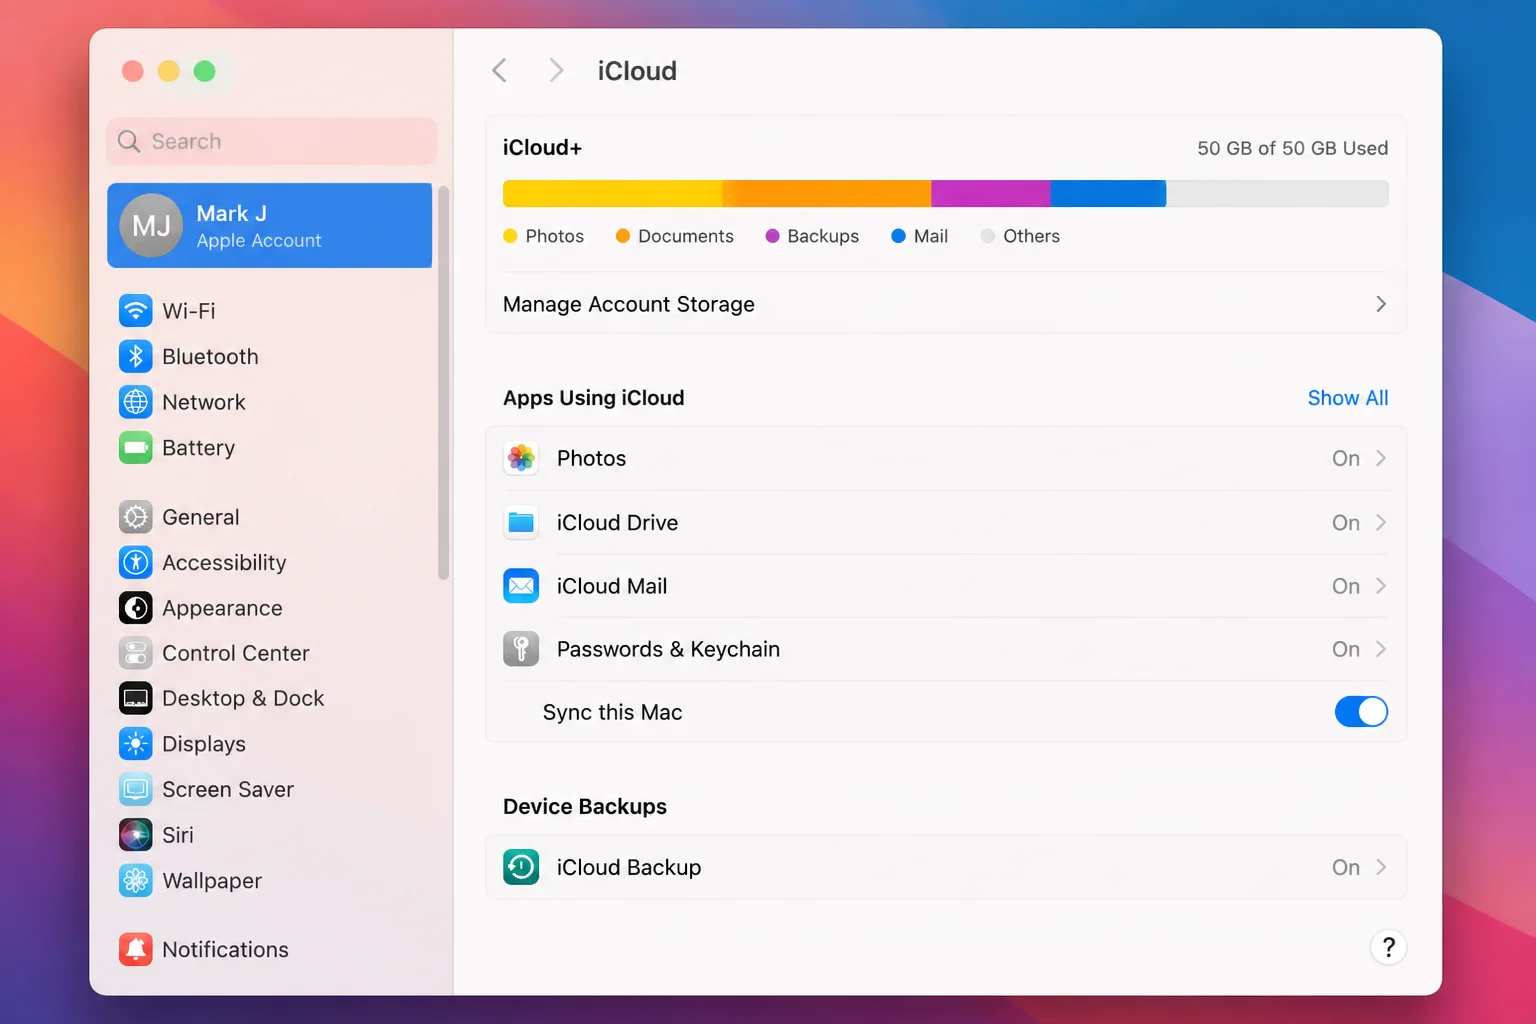Image resolution: width=1536 pixels, height=1024 pixels.
Task: Click the Wi-Fi icon in sidebar
Action: (136, 311)
